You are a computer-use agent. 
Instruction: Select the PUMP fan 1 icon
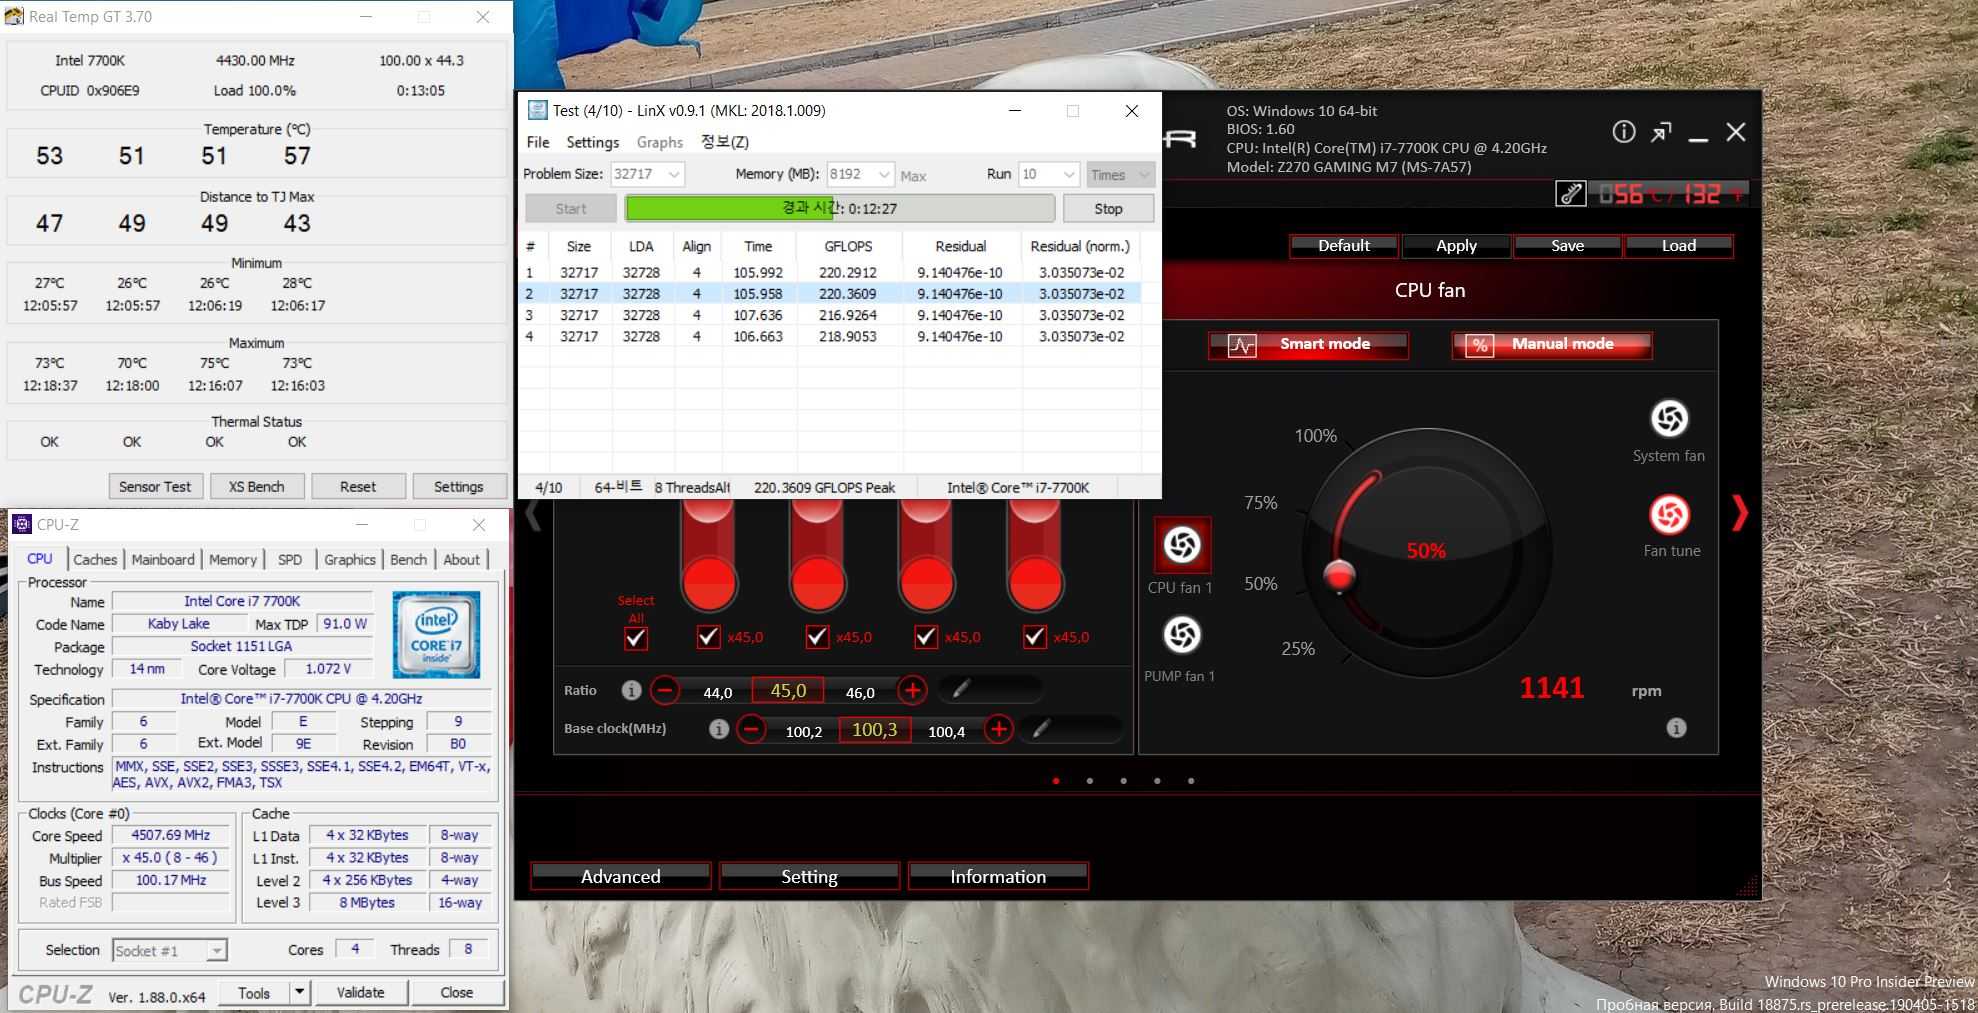(x=1181, y=635)
